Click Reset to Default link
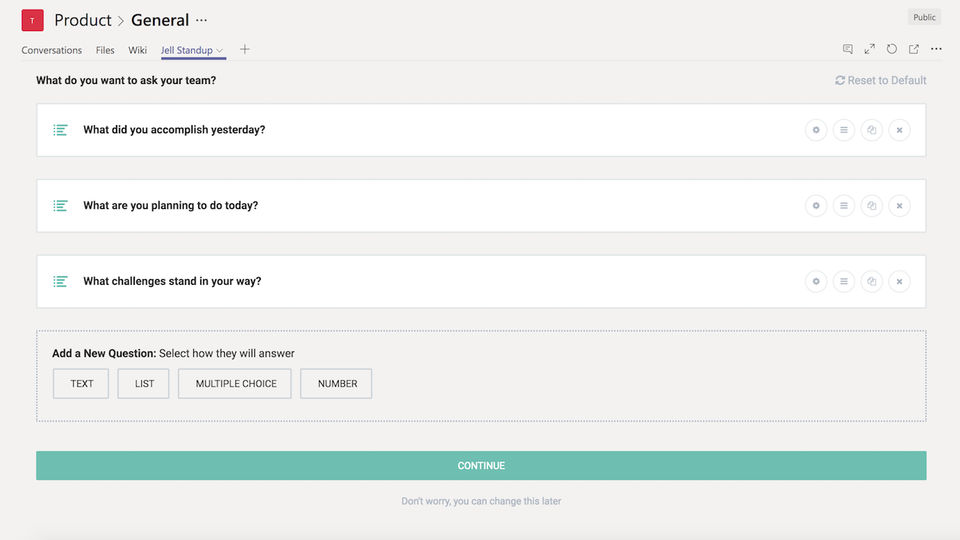Viewport: 960px width, 540px height. click(x=881, y=80)
